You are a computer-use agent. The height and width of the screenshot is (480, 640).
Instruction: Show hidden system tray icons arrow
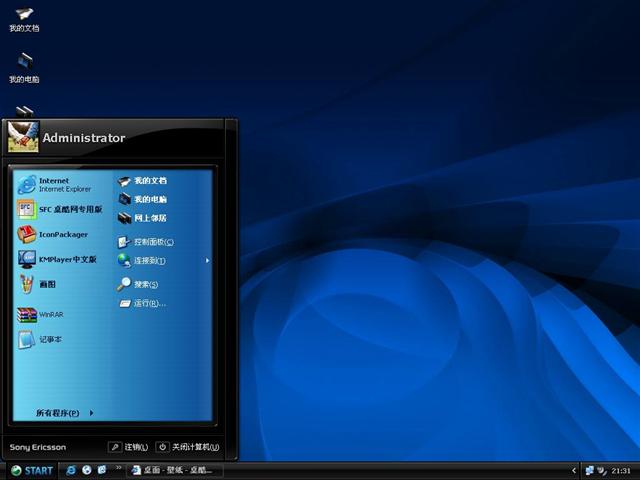[x=574, y=470]
